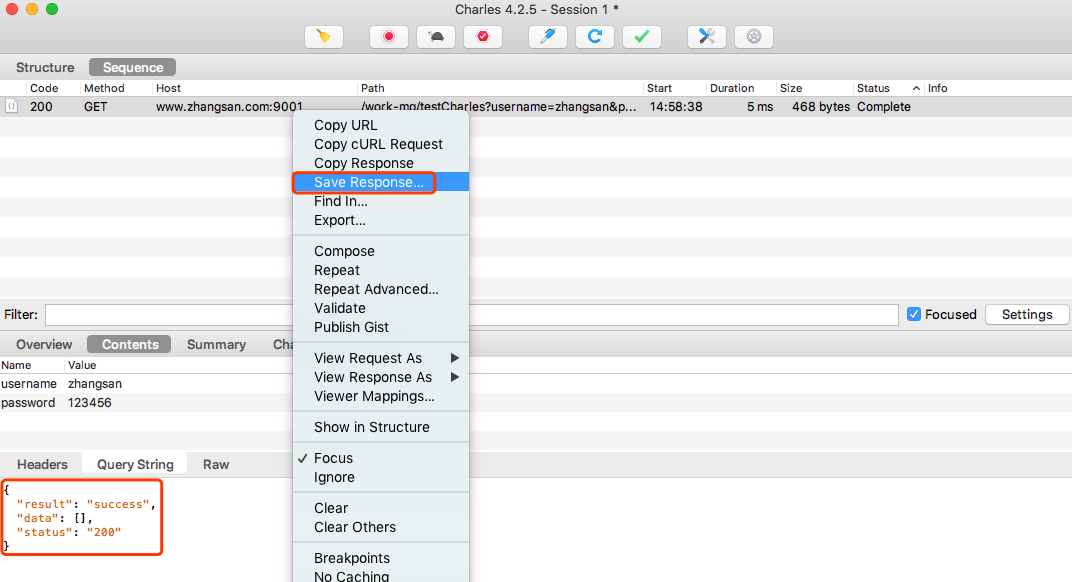Click the broom clear session icon
1072x582 pixels.
click(324, 37)
